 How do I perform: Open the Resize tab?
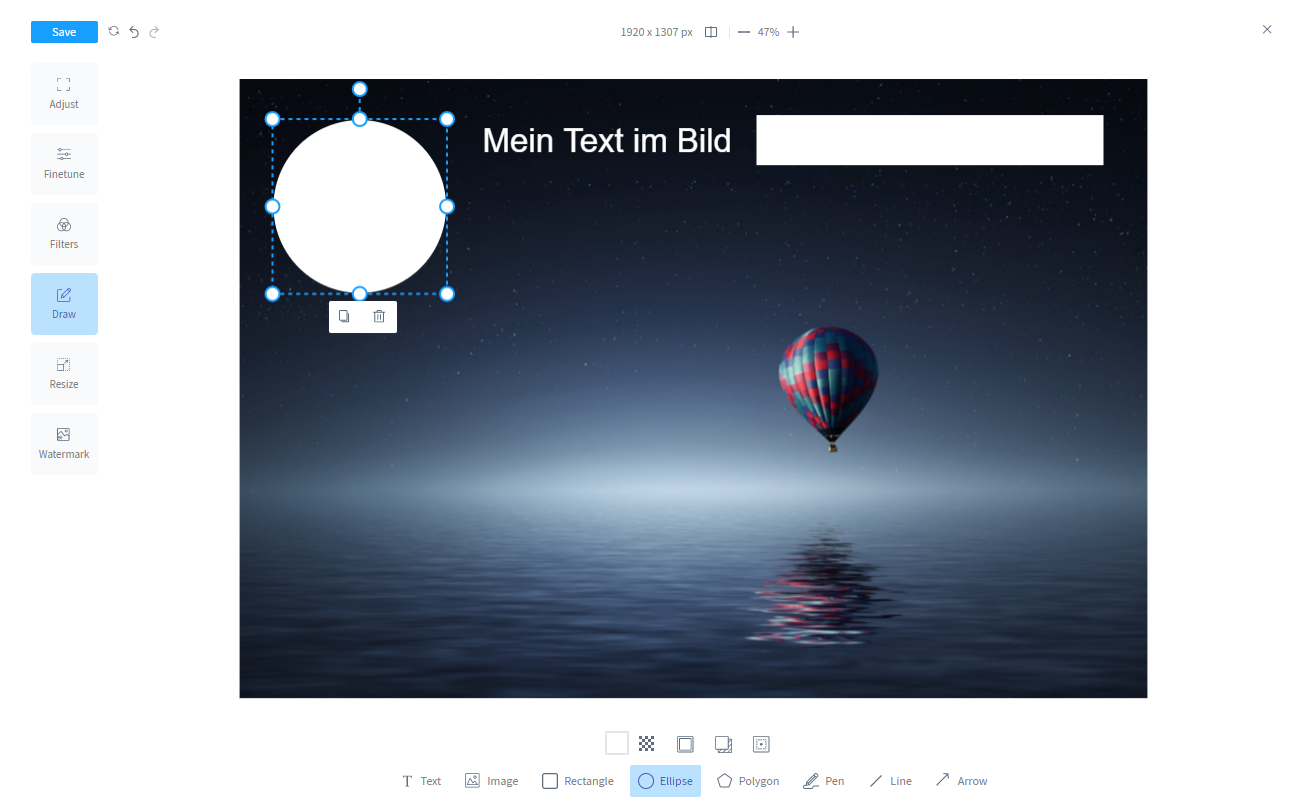(x=64, y=374)
